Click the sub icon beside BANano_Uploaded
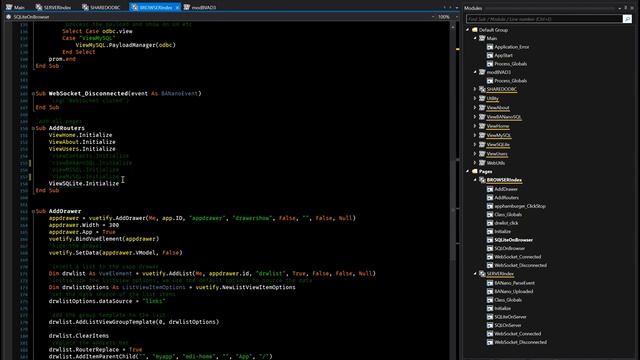The image size is (640, 360). [x=490, y=291]
